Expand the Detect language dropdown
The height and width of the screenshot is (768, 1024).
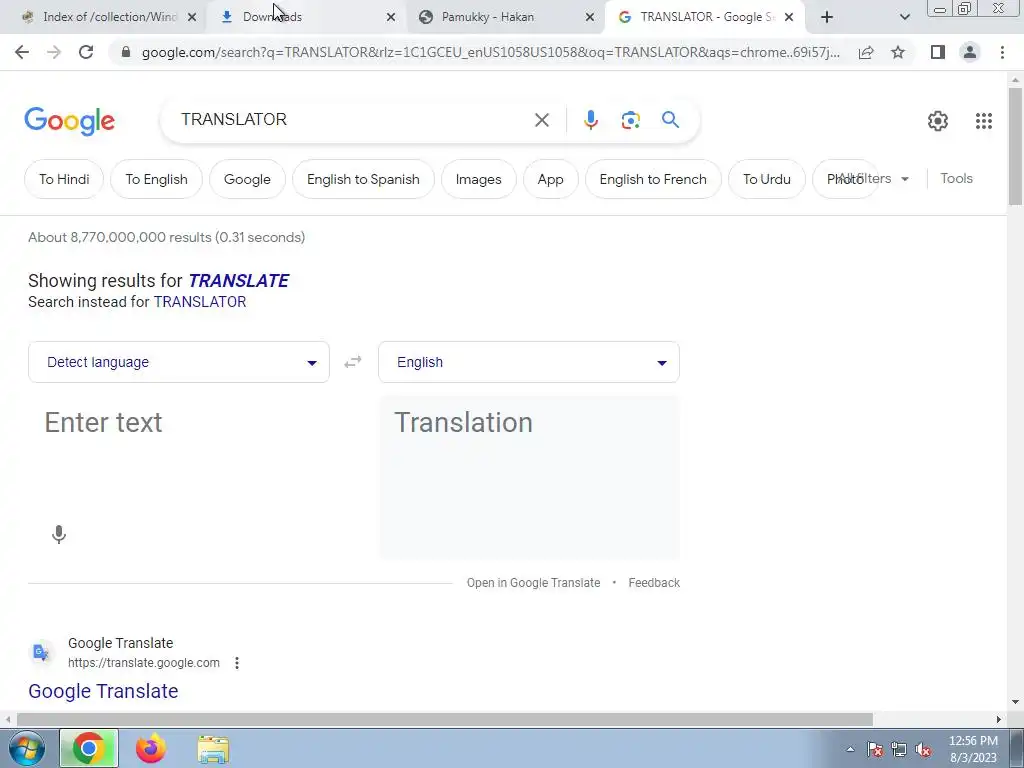click(x=179, y=362)
